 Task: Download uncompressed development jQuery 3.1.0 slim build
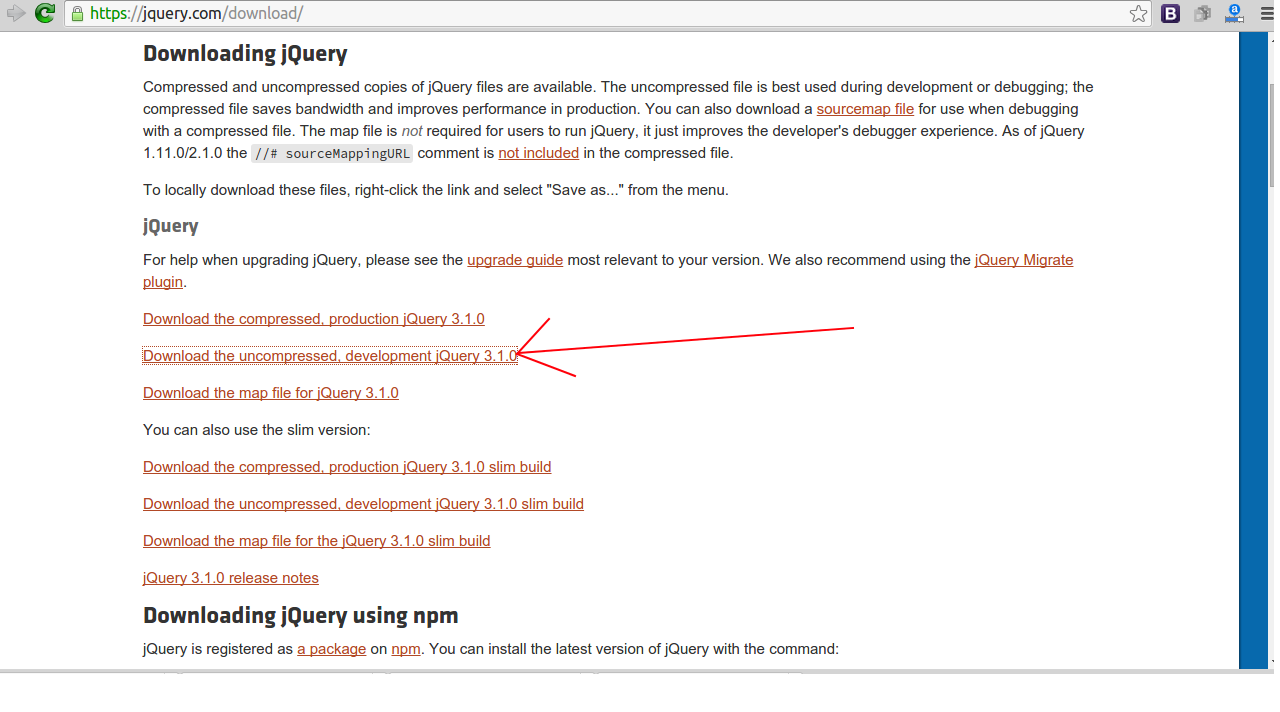pos(363,504)
